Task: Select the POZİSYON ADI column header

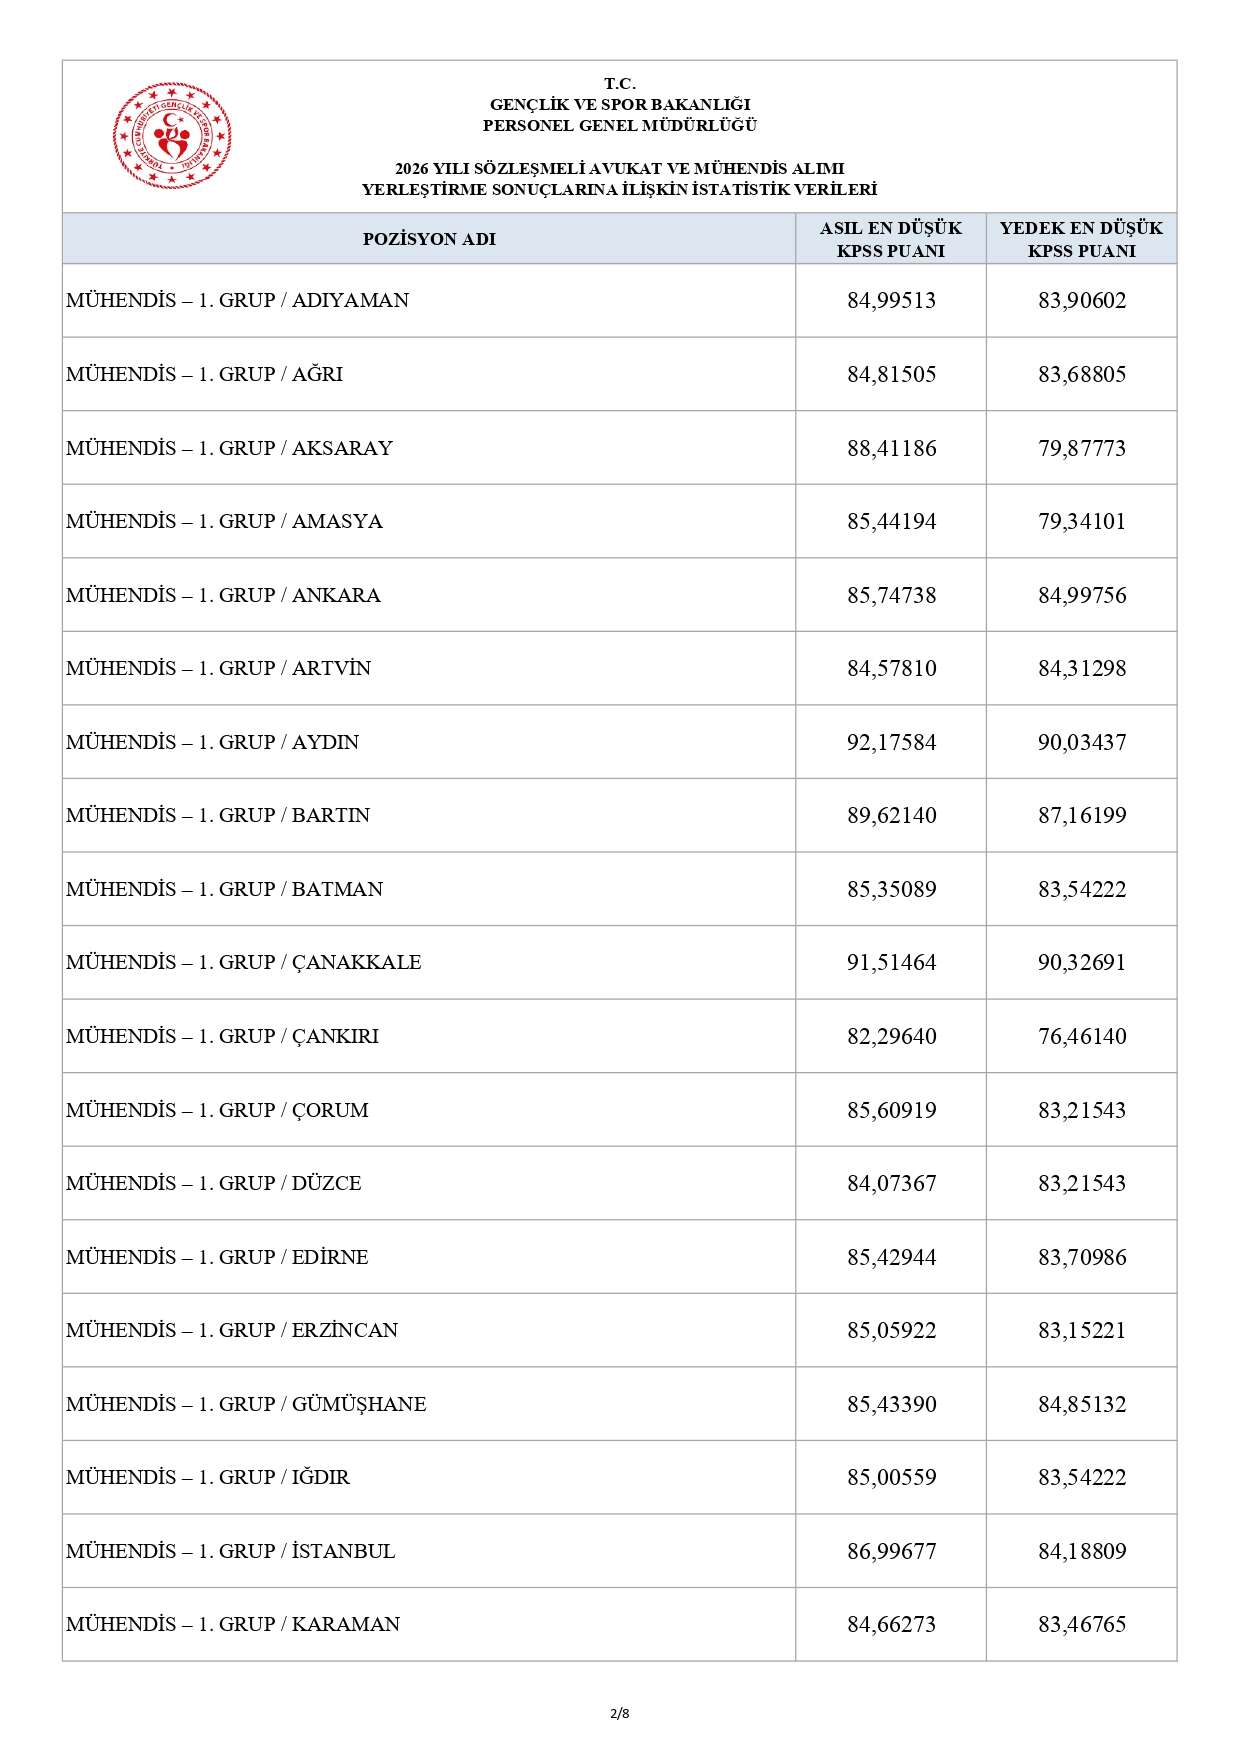Action: pyautogui.click(x=429, y=239)
